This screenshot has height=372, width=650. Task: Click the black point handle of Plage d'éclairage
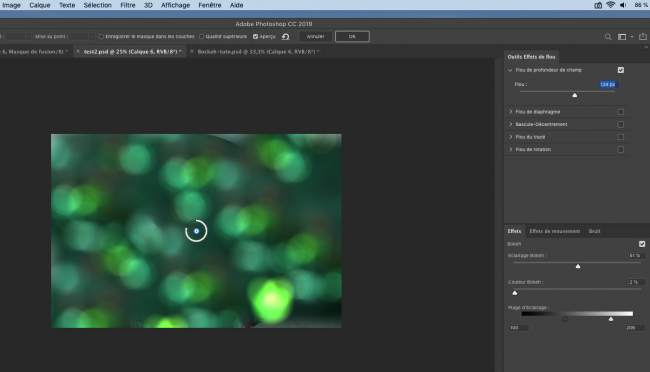(565, 319)
